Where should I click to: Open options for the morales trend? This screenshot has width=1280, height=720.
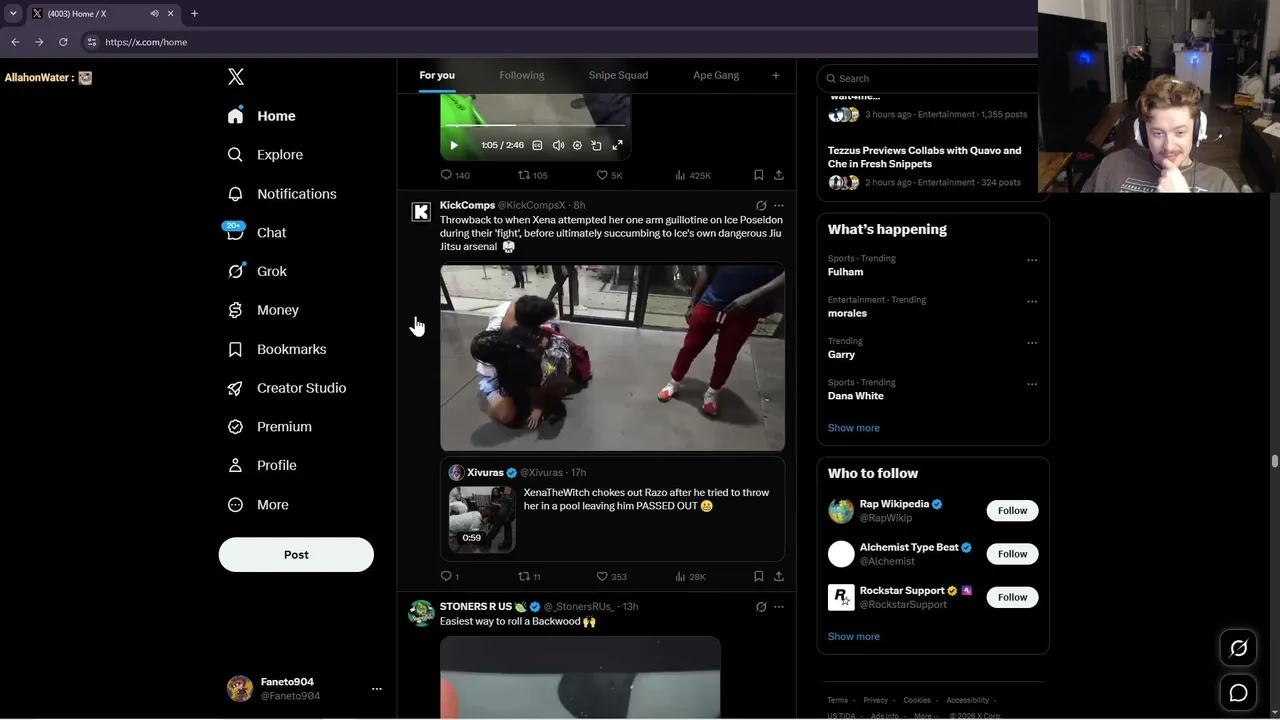point(1032,301)
